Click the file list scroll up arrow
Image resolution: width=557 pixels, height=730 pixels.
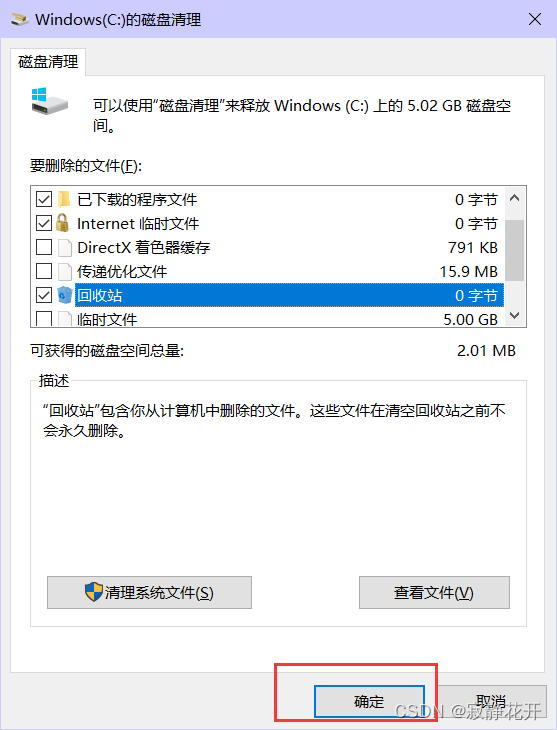(x=515, y=198)
